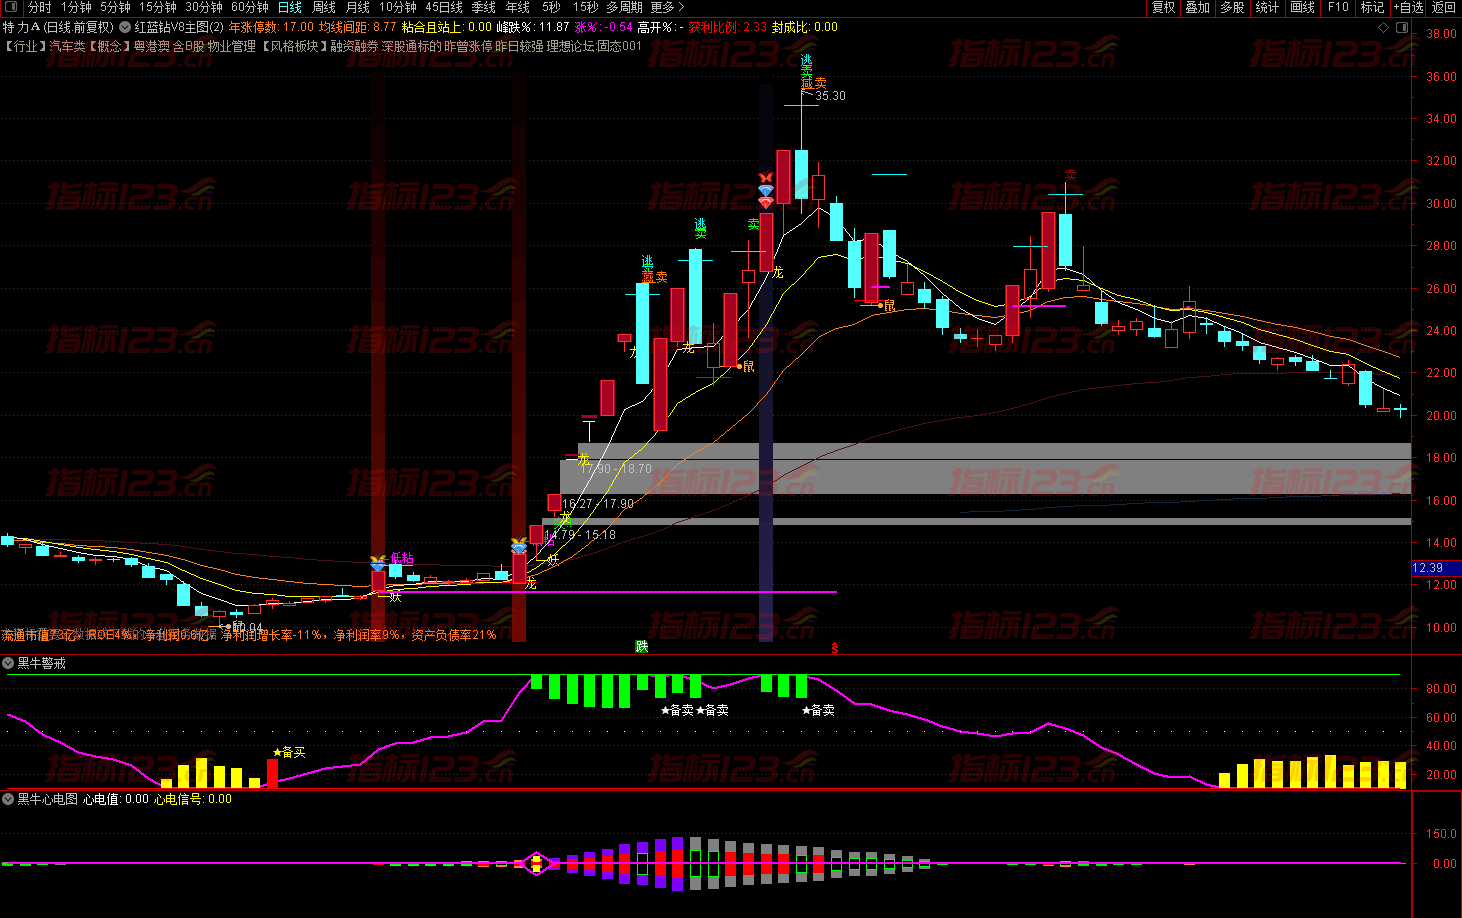Viewport: 1462px width, 918px height.
Task: Open F10 company info
Action: tap(1338, 7)
